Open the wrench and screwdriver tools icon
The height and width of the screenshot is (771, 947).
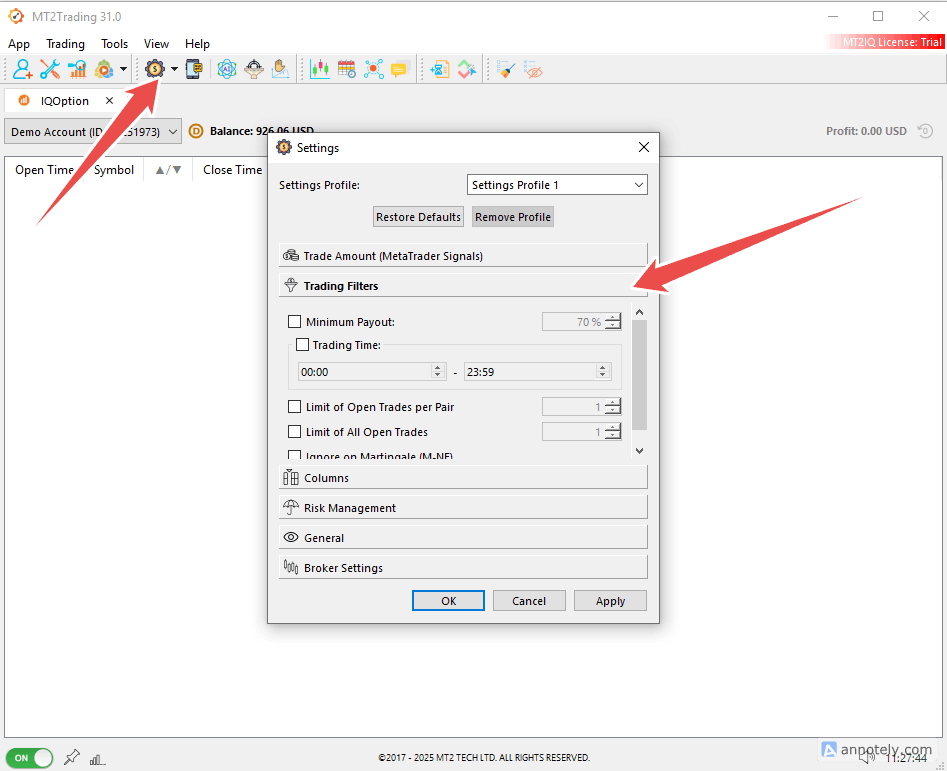[50, 69]
